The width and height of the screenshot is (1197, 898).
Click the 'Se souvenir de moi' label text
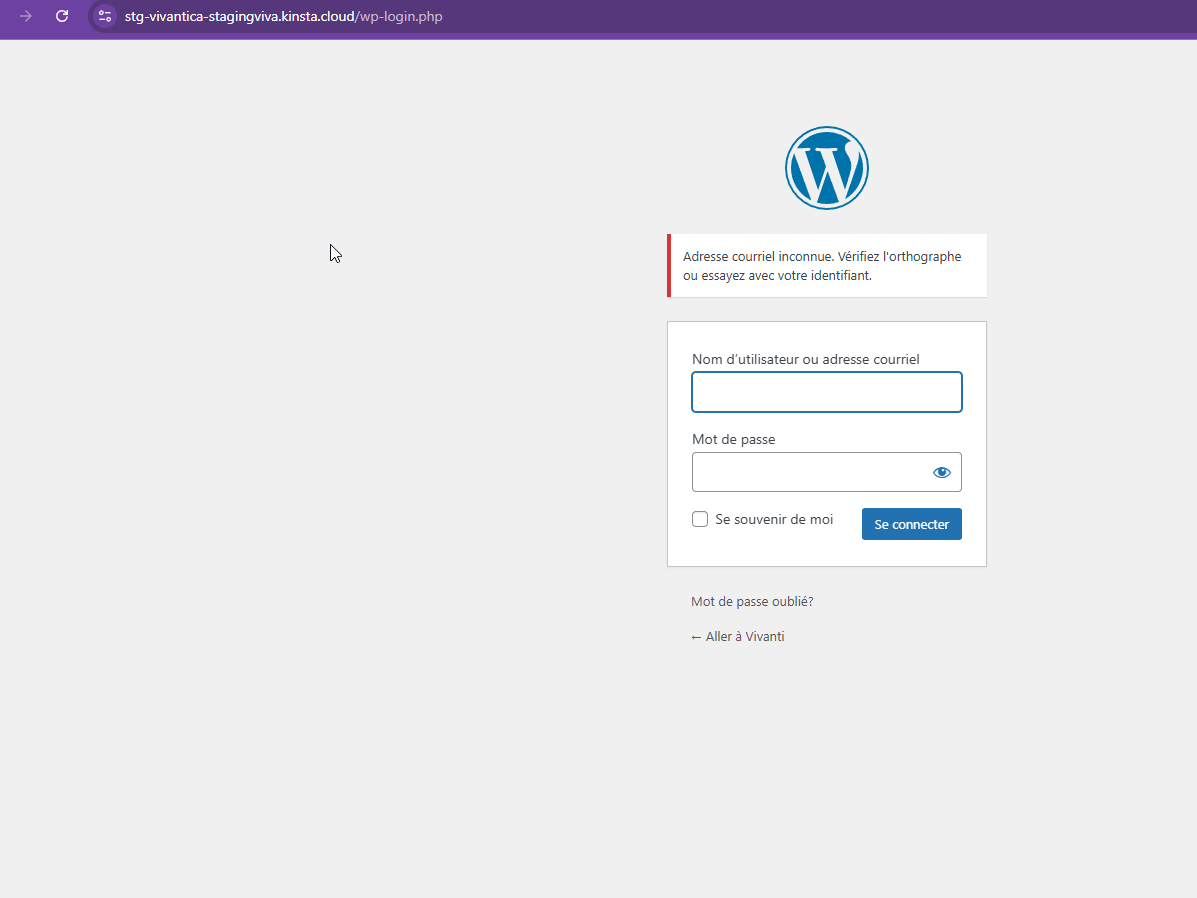click(x=774, y=519)
